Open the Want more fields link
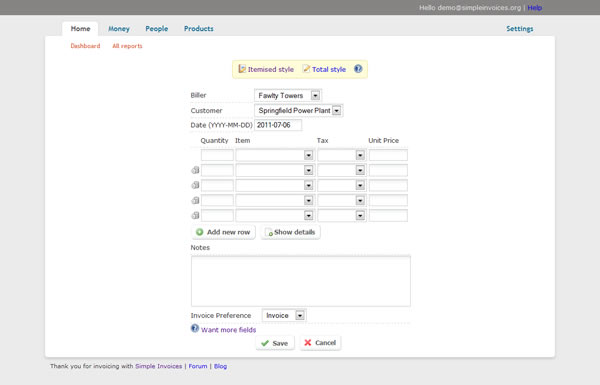This screenshot has height=385, width=600. click(228, 330)
